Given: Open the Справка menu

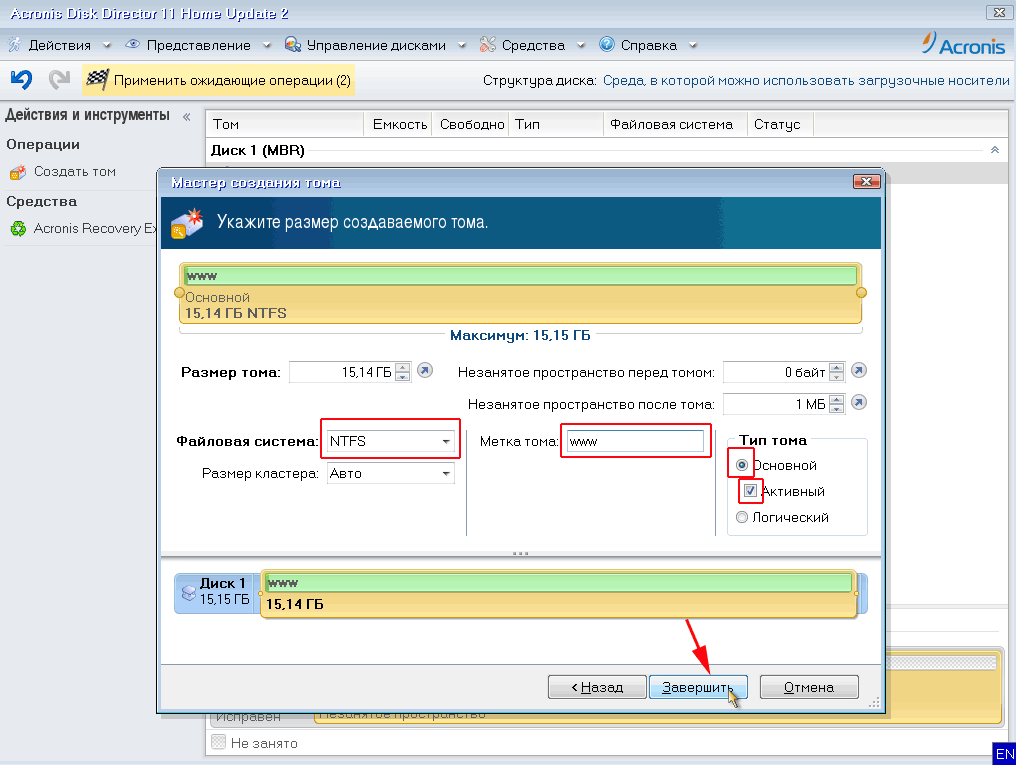Looking at the screenshot, I should pyautogui.click(x=649, y=45).
